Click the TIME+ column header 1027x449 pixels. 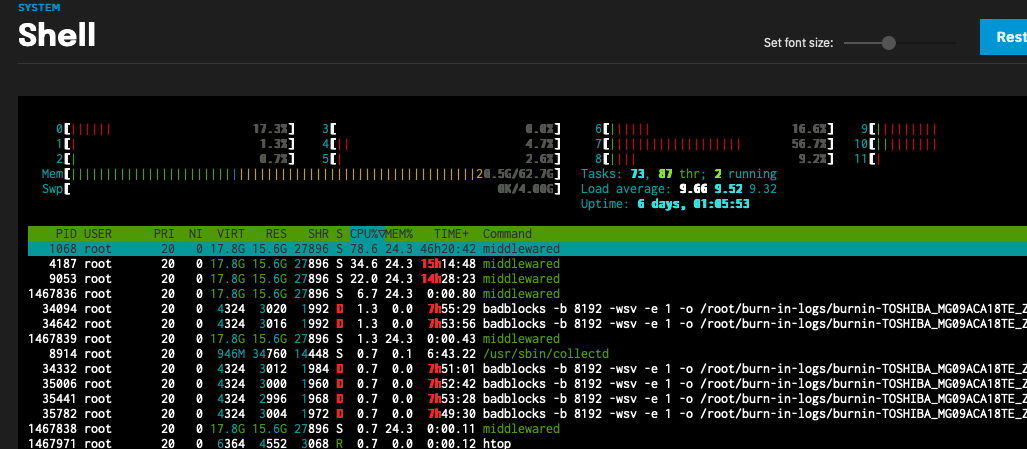(452, 233)
